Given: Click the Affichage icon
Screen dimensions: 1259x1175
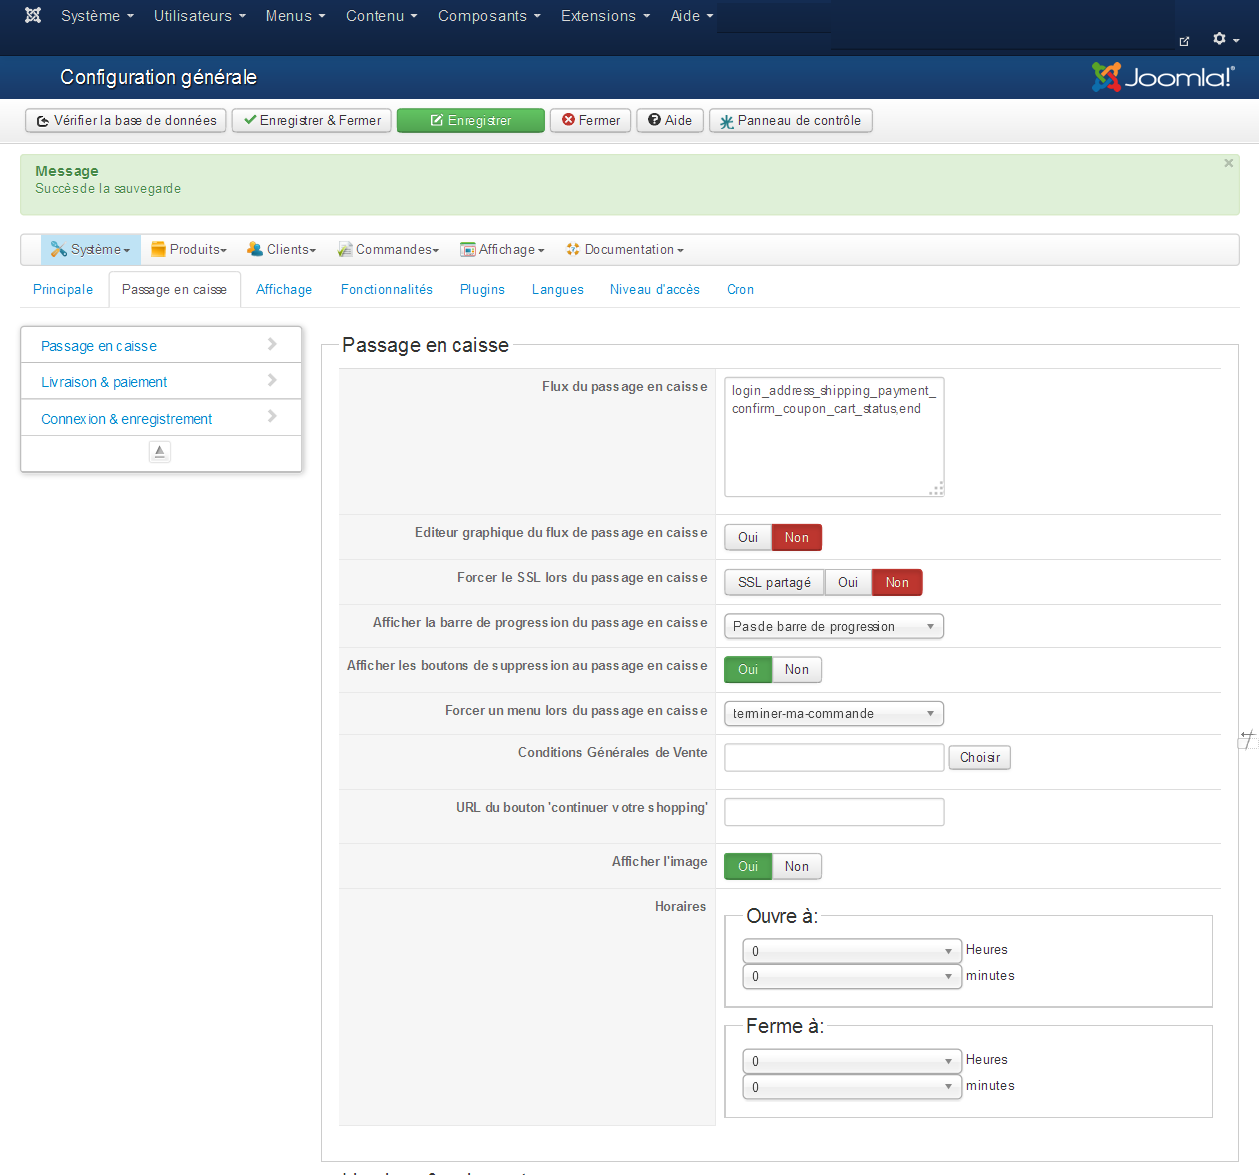Looking at the screenshot, I should pyautogui.click(x=468, y=249).
